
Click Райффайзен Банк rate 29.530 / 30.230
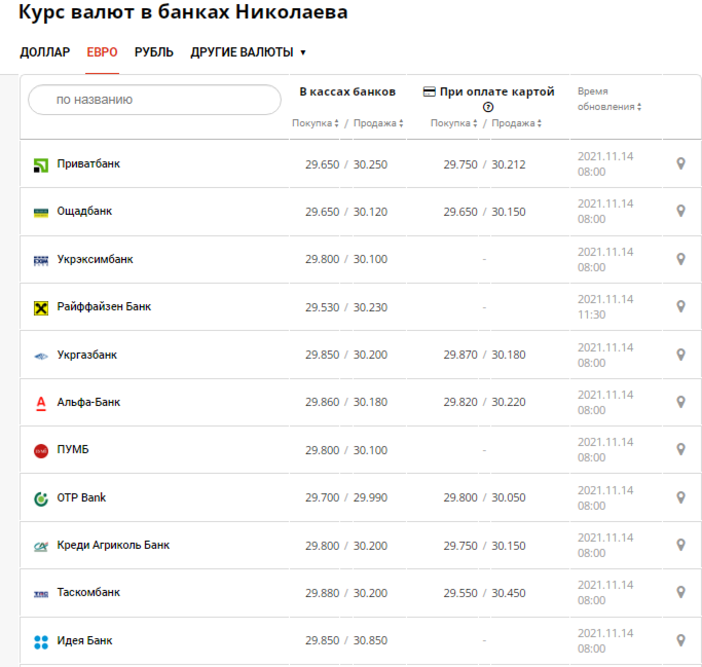346,308
